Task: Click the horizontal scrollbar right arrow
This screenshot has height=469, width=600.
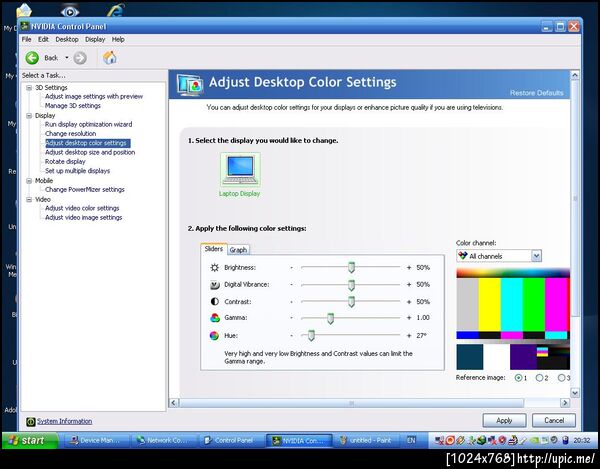Action: (565, 403)
